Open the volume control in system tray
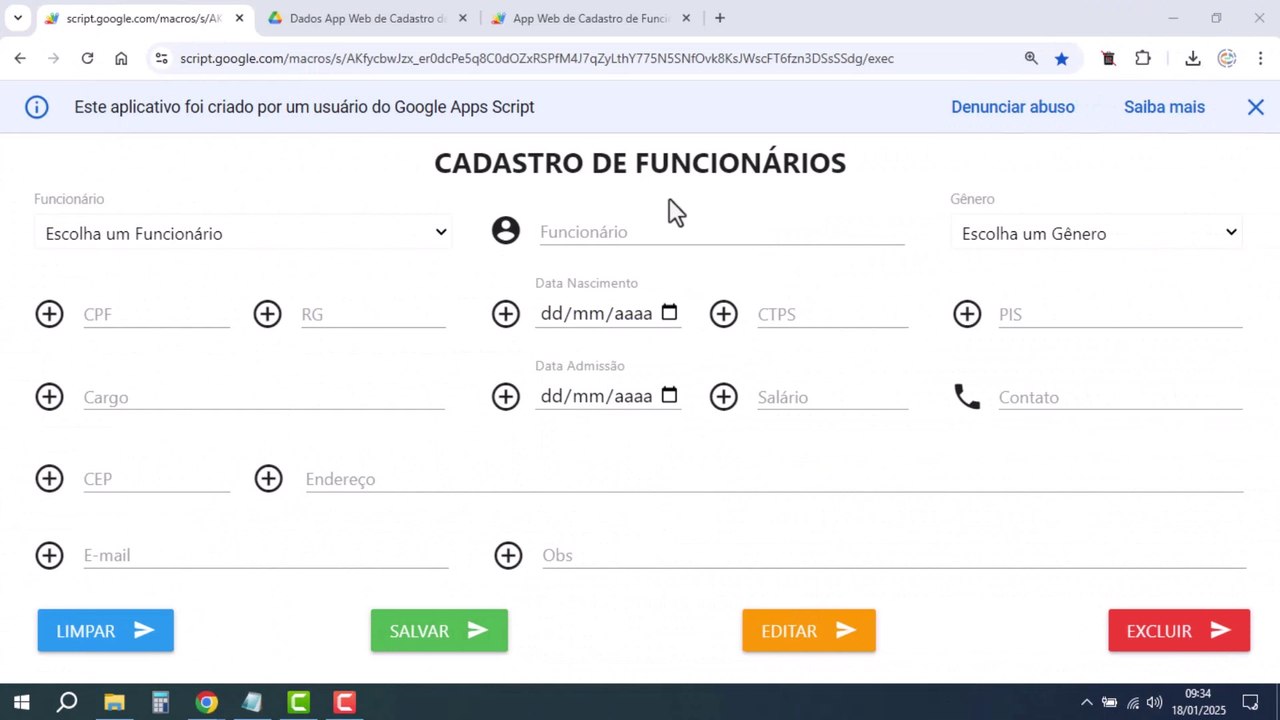This screenshot has width=1280, height=720. click(1155, 702)
